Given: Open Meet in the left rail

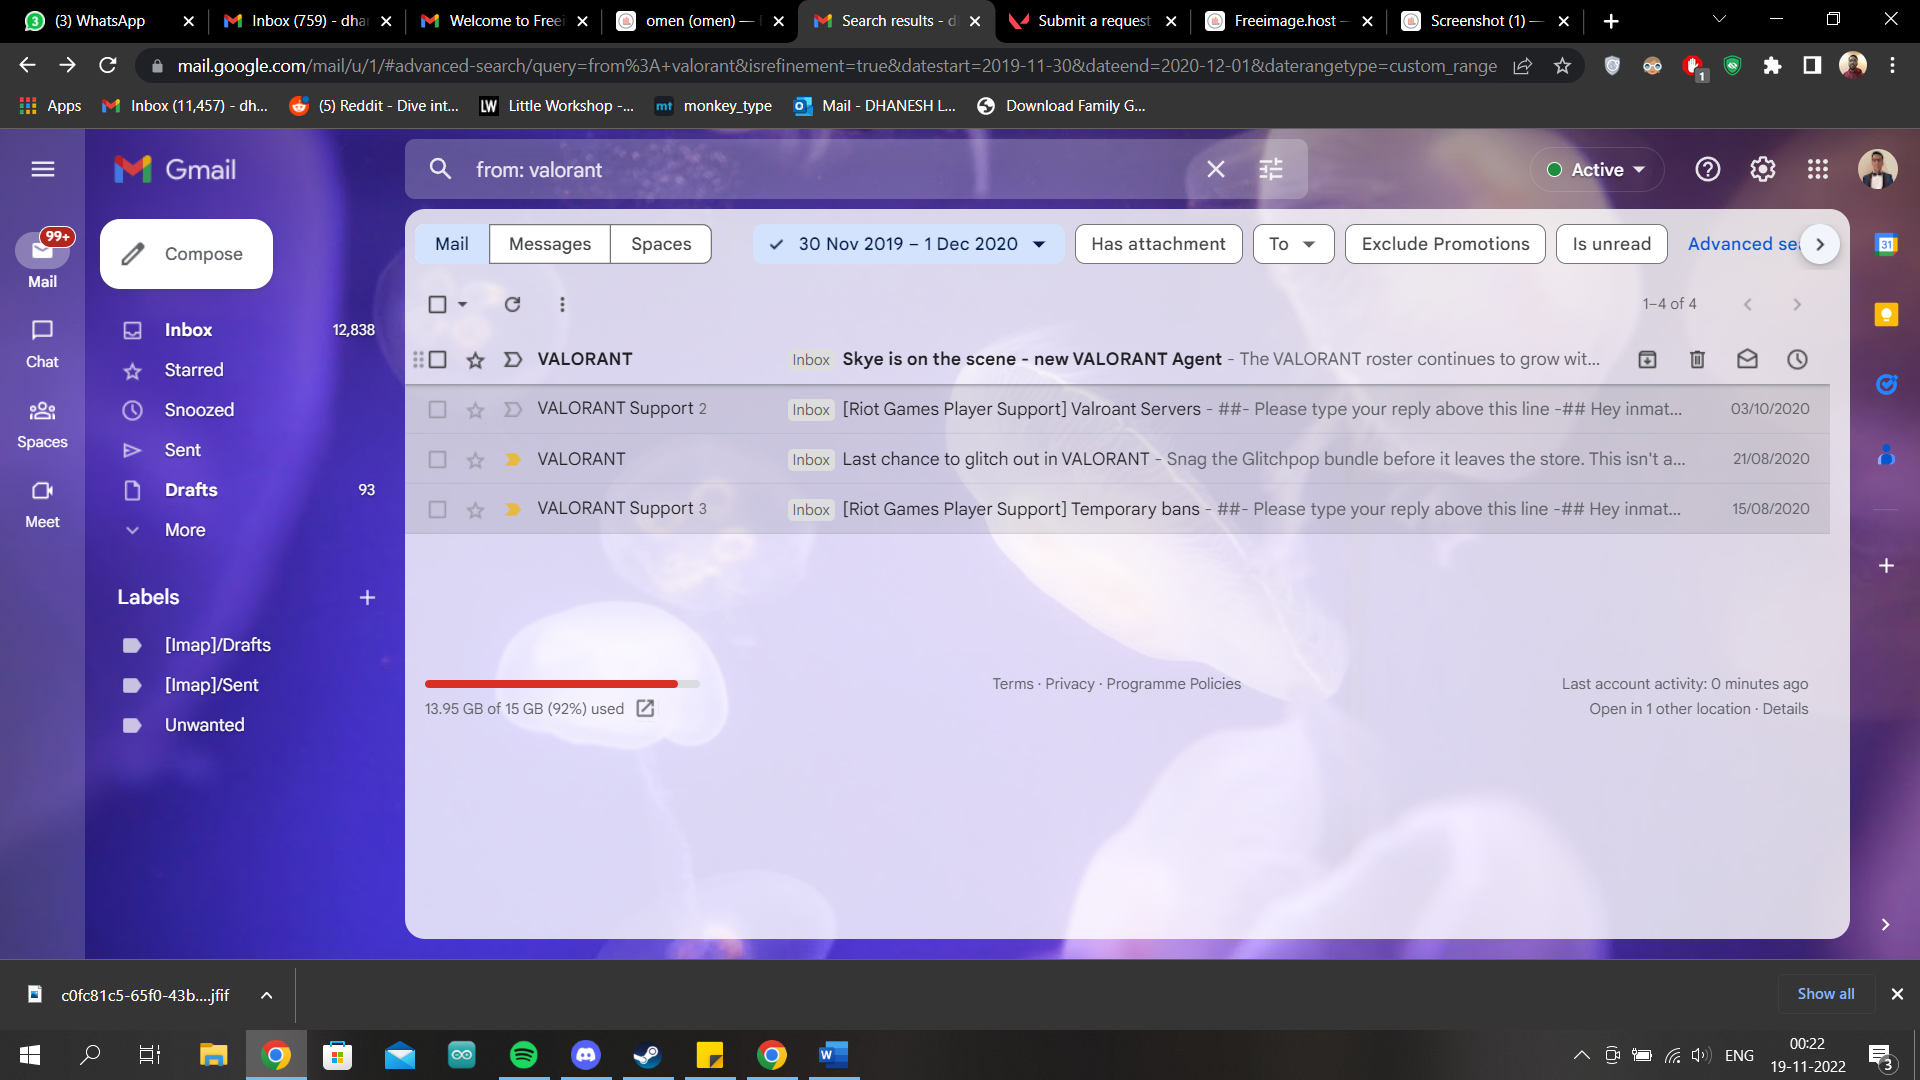Looking at the screenshot, I should point(42,504).
